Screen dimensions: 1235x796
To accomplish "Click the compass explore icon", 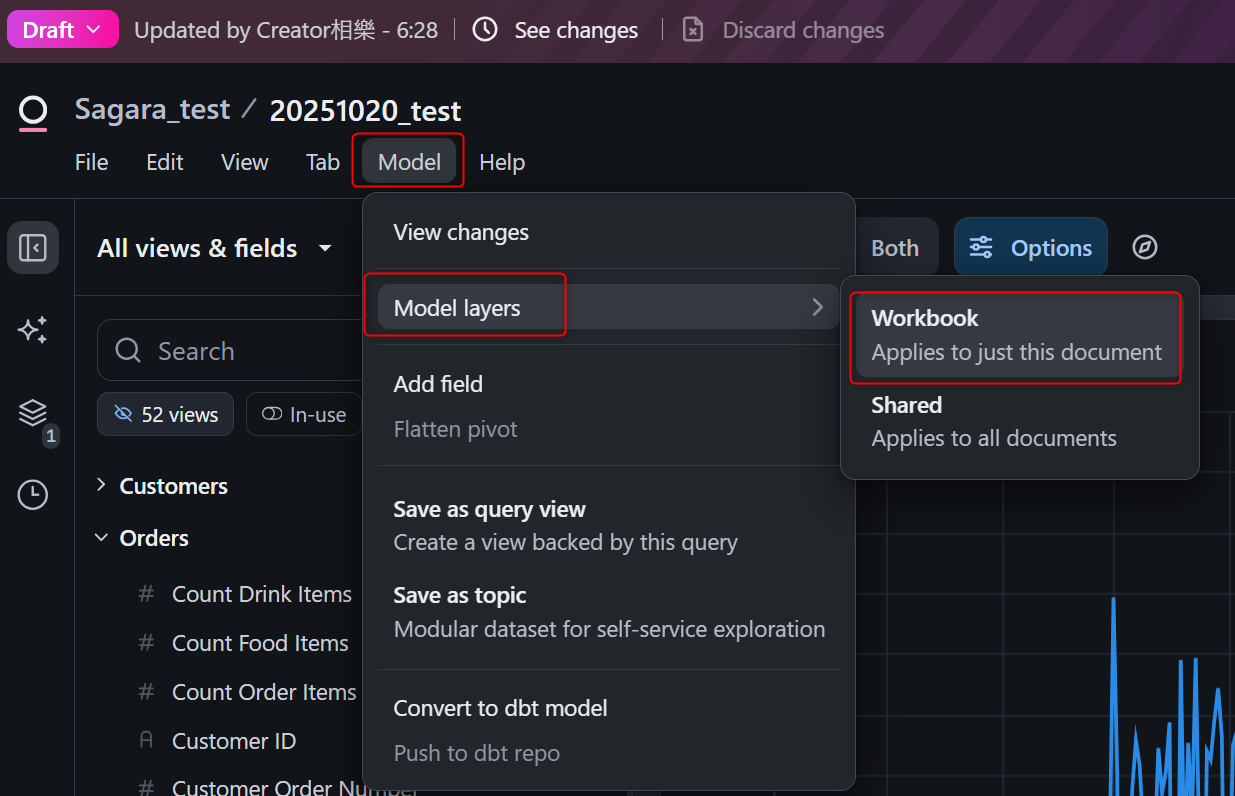I will click(1145, 247).
